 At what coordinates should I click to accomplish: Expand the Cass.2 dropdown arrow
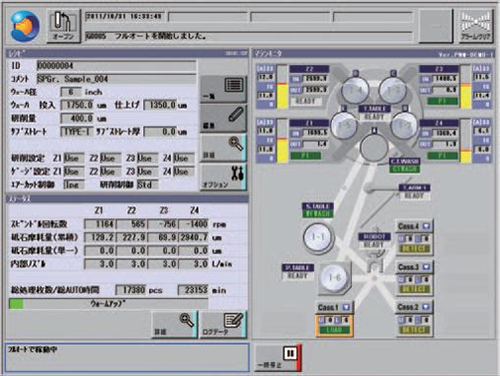click(426, 307)
